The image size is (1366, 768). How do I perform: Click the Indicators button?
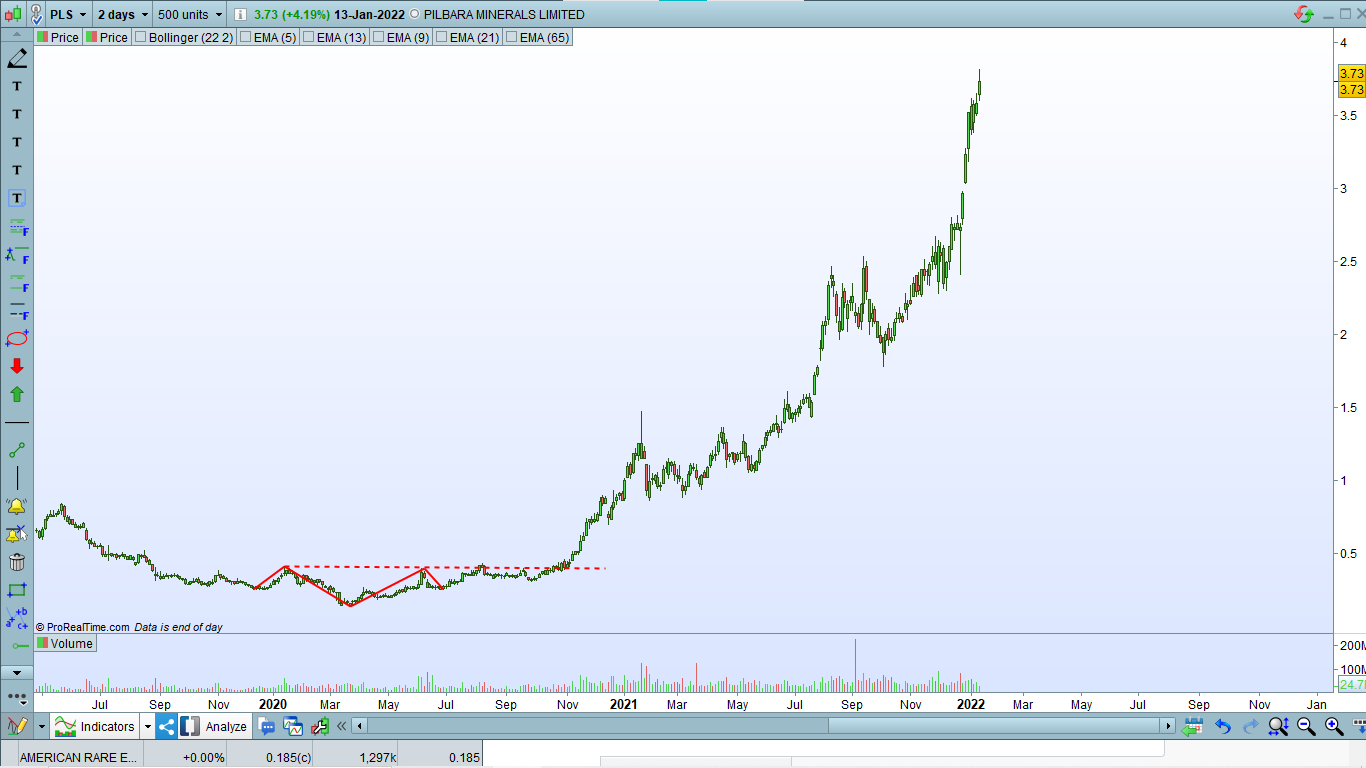[96, 727]
